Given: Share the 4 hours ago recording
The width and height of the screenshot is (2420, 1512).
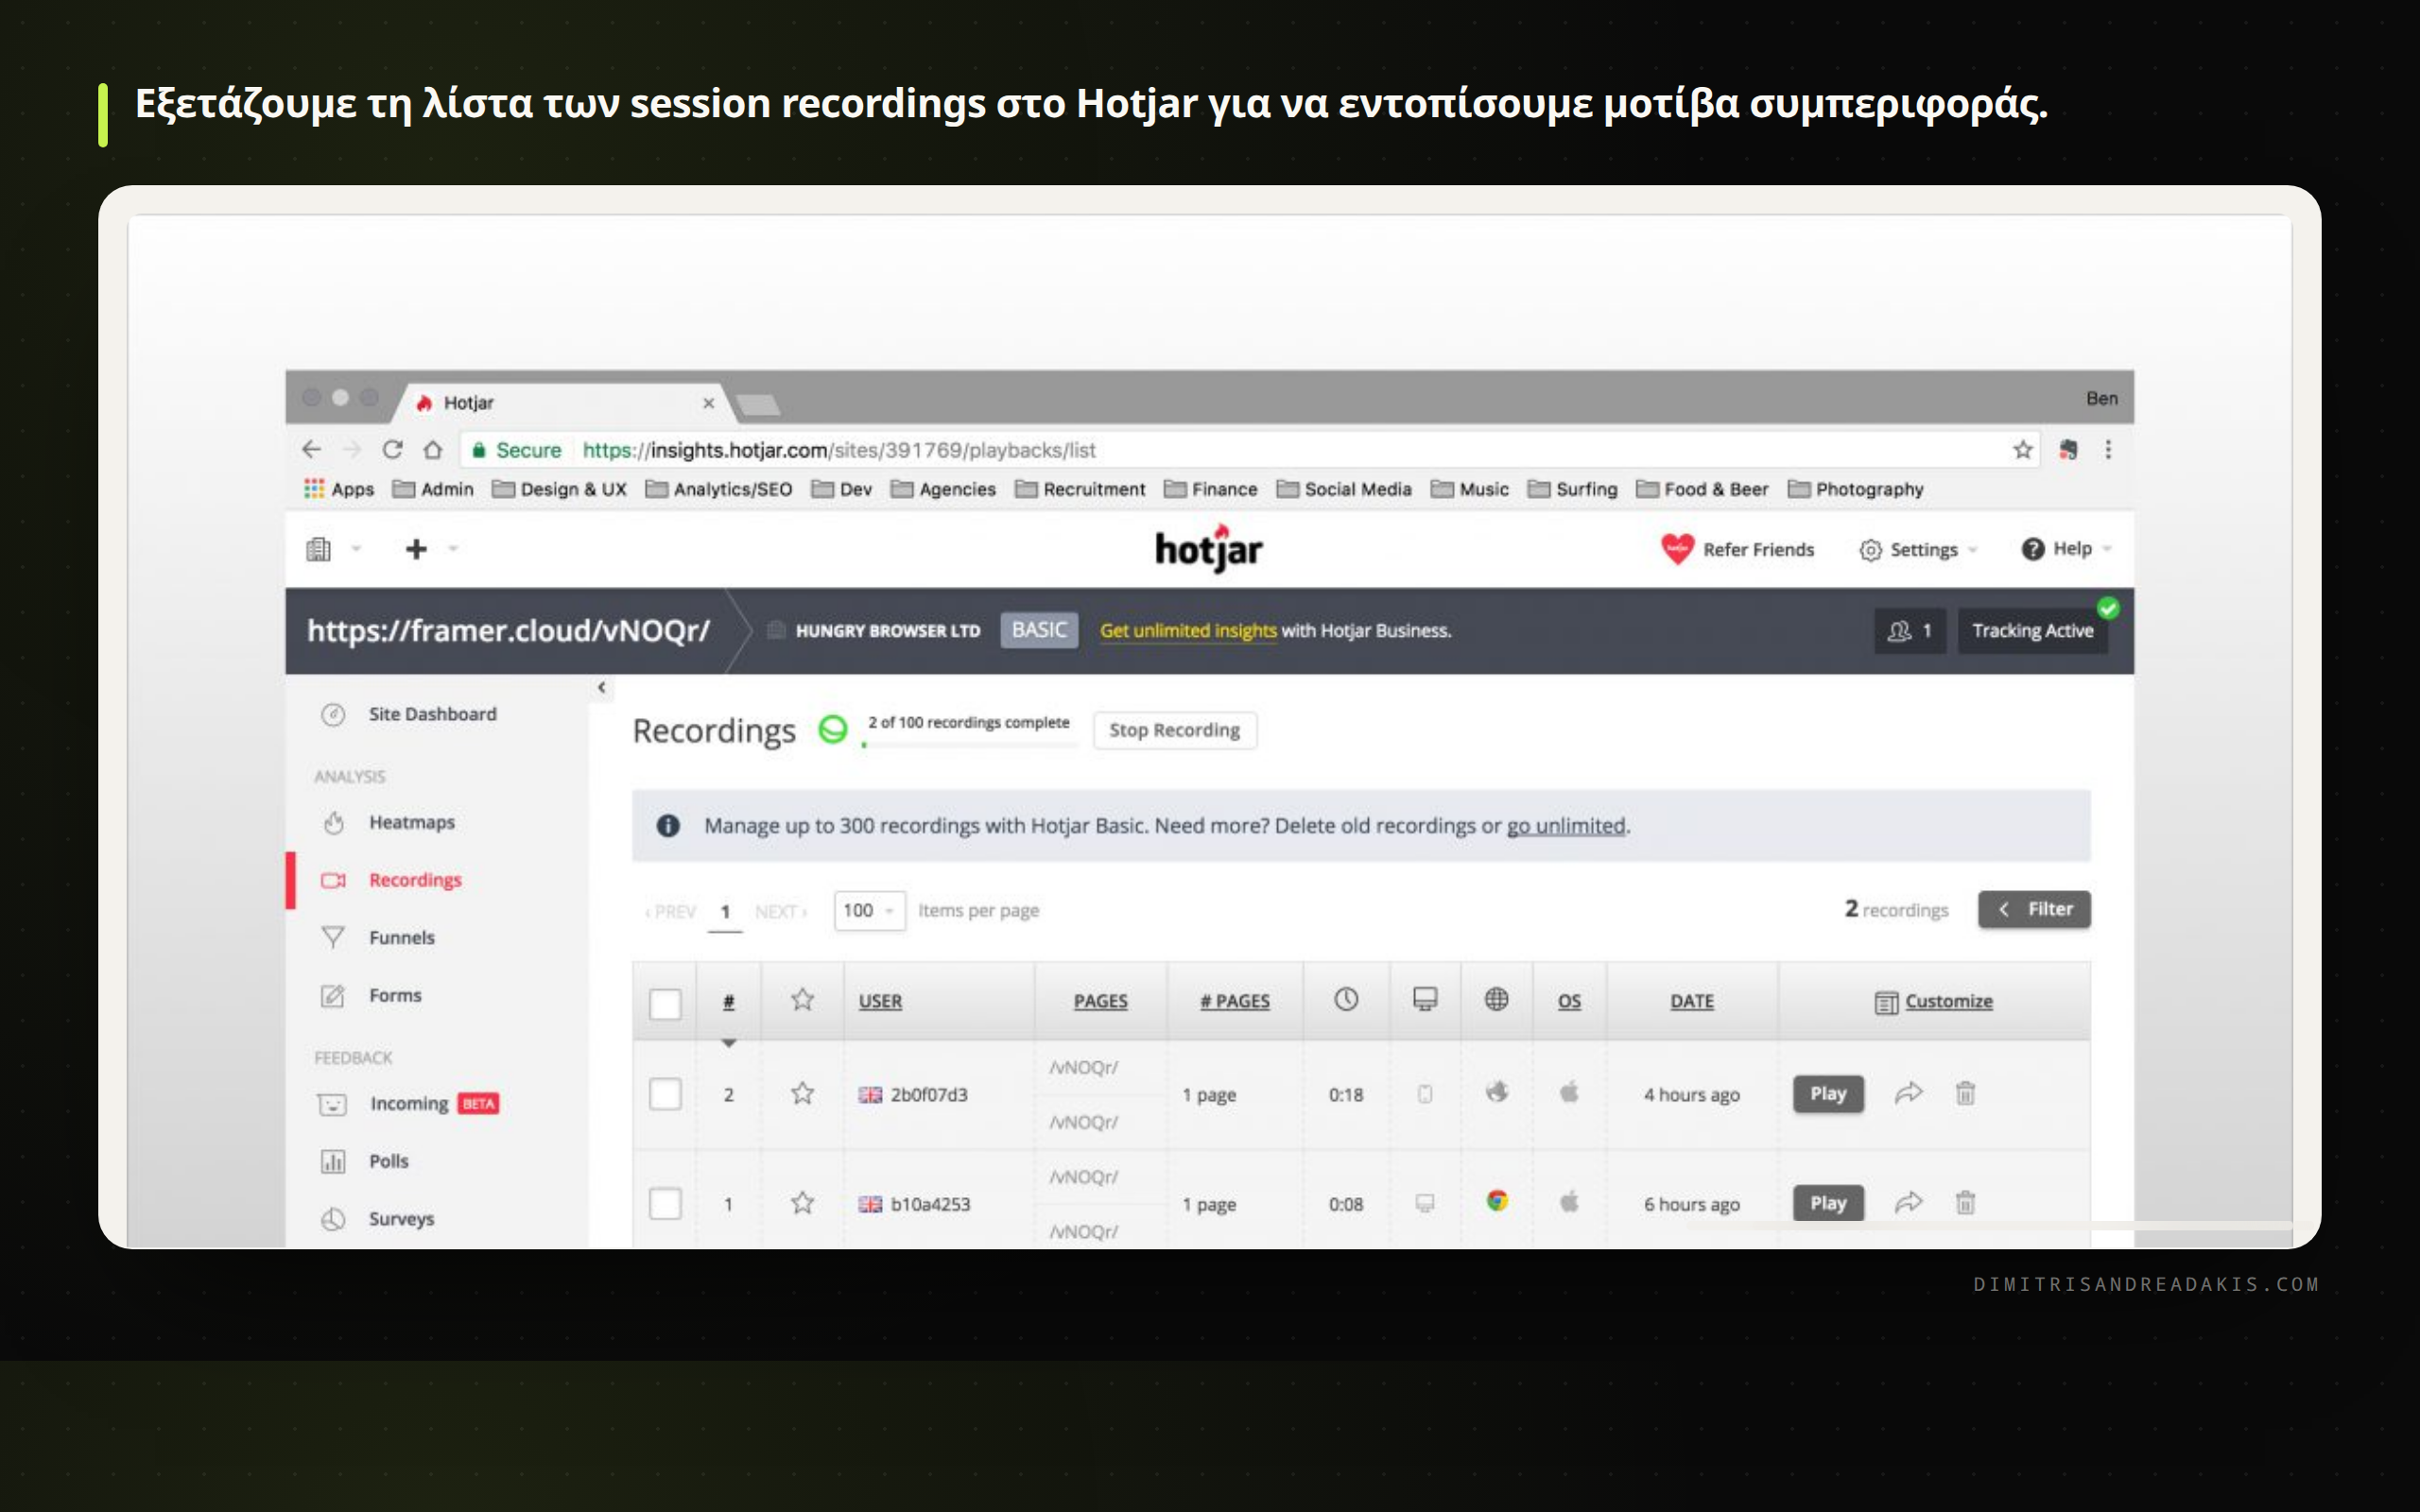Looking at the screenshot, I should tap(1908, 1093).
